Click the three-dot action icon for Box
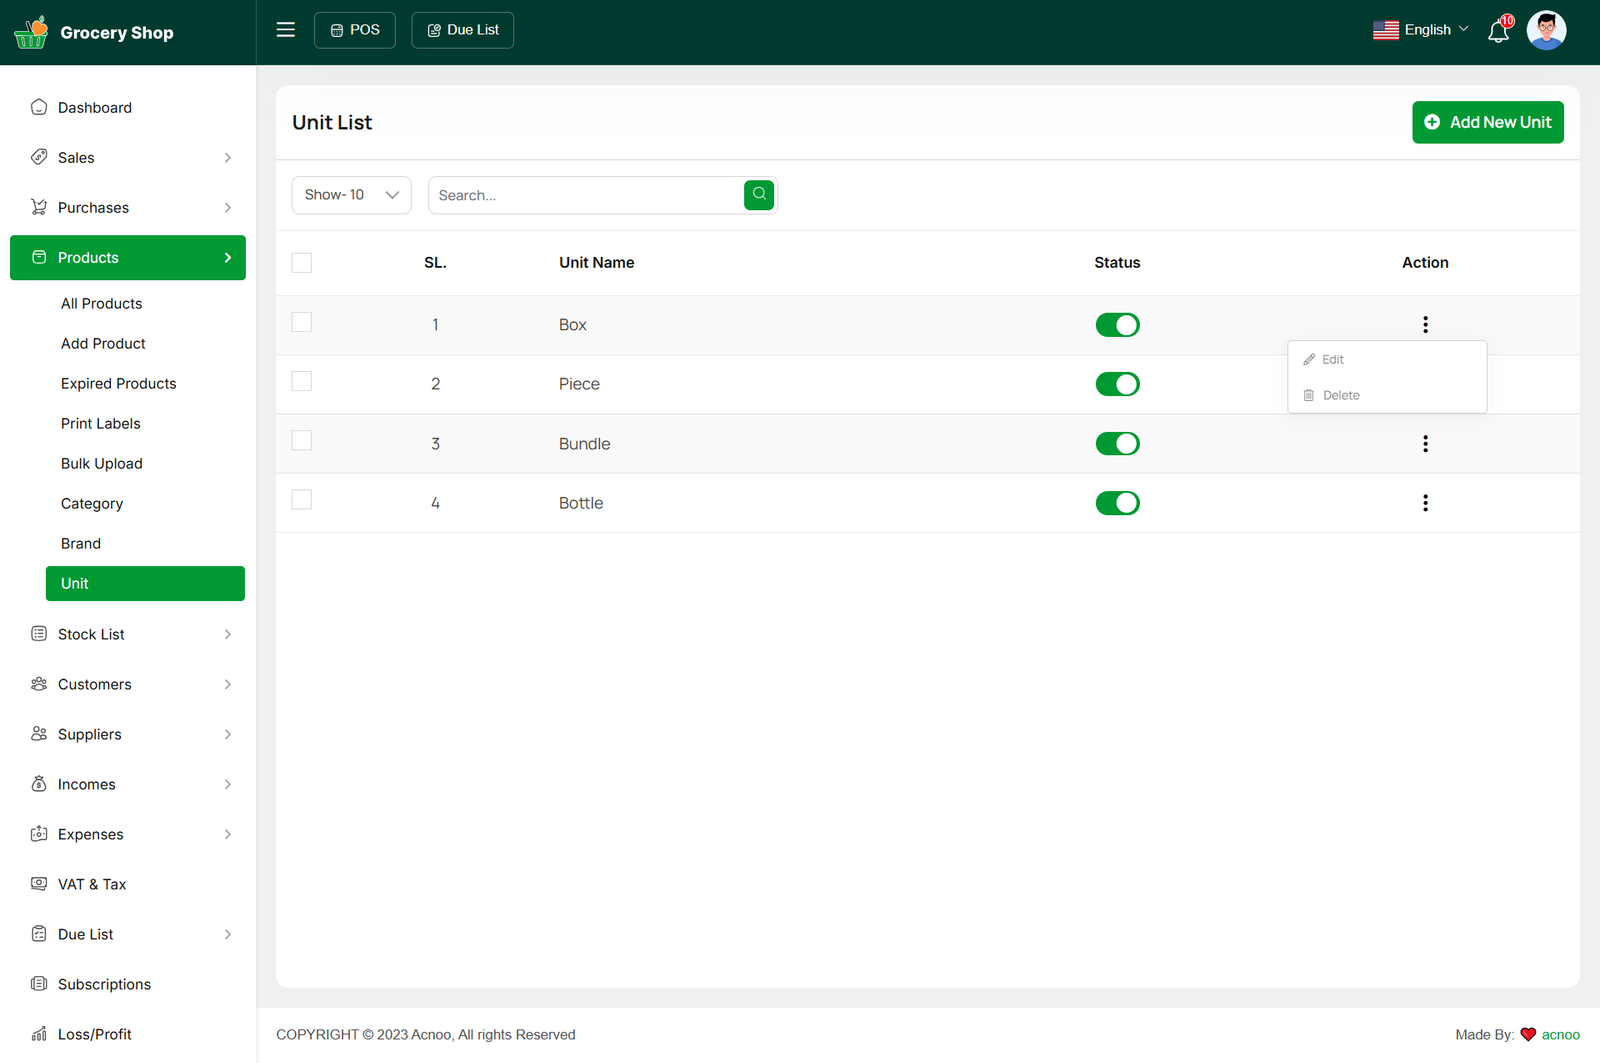Viewport: 1600px width, 1063px height. tap(1425, 325)
